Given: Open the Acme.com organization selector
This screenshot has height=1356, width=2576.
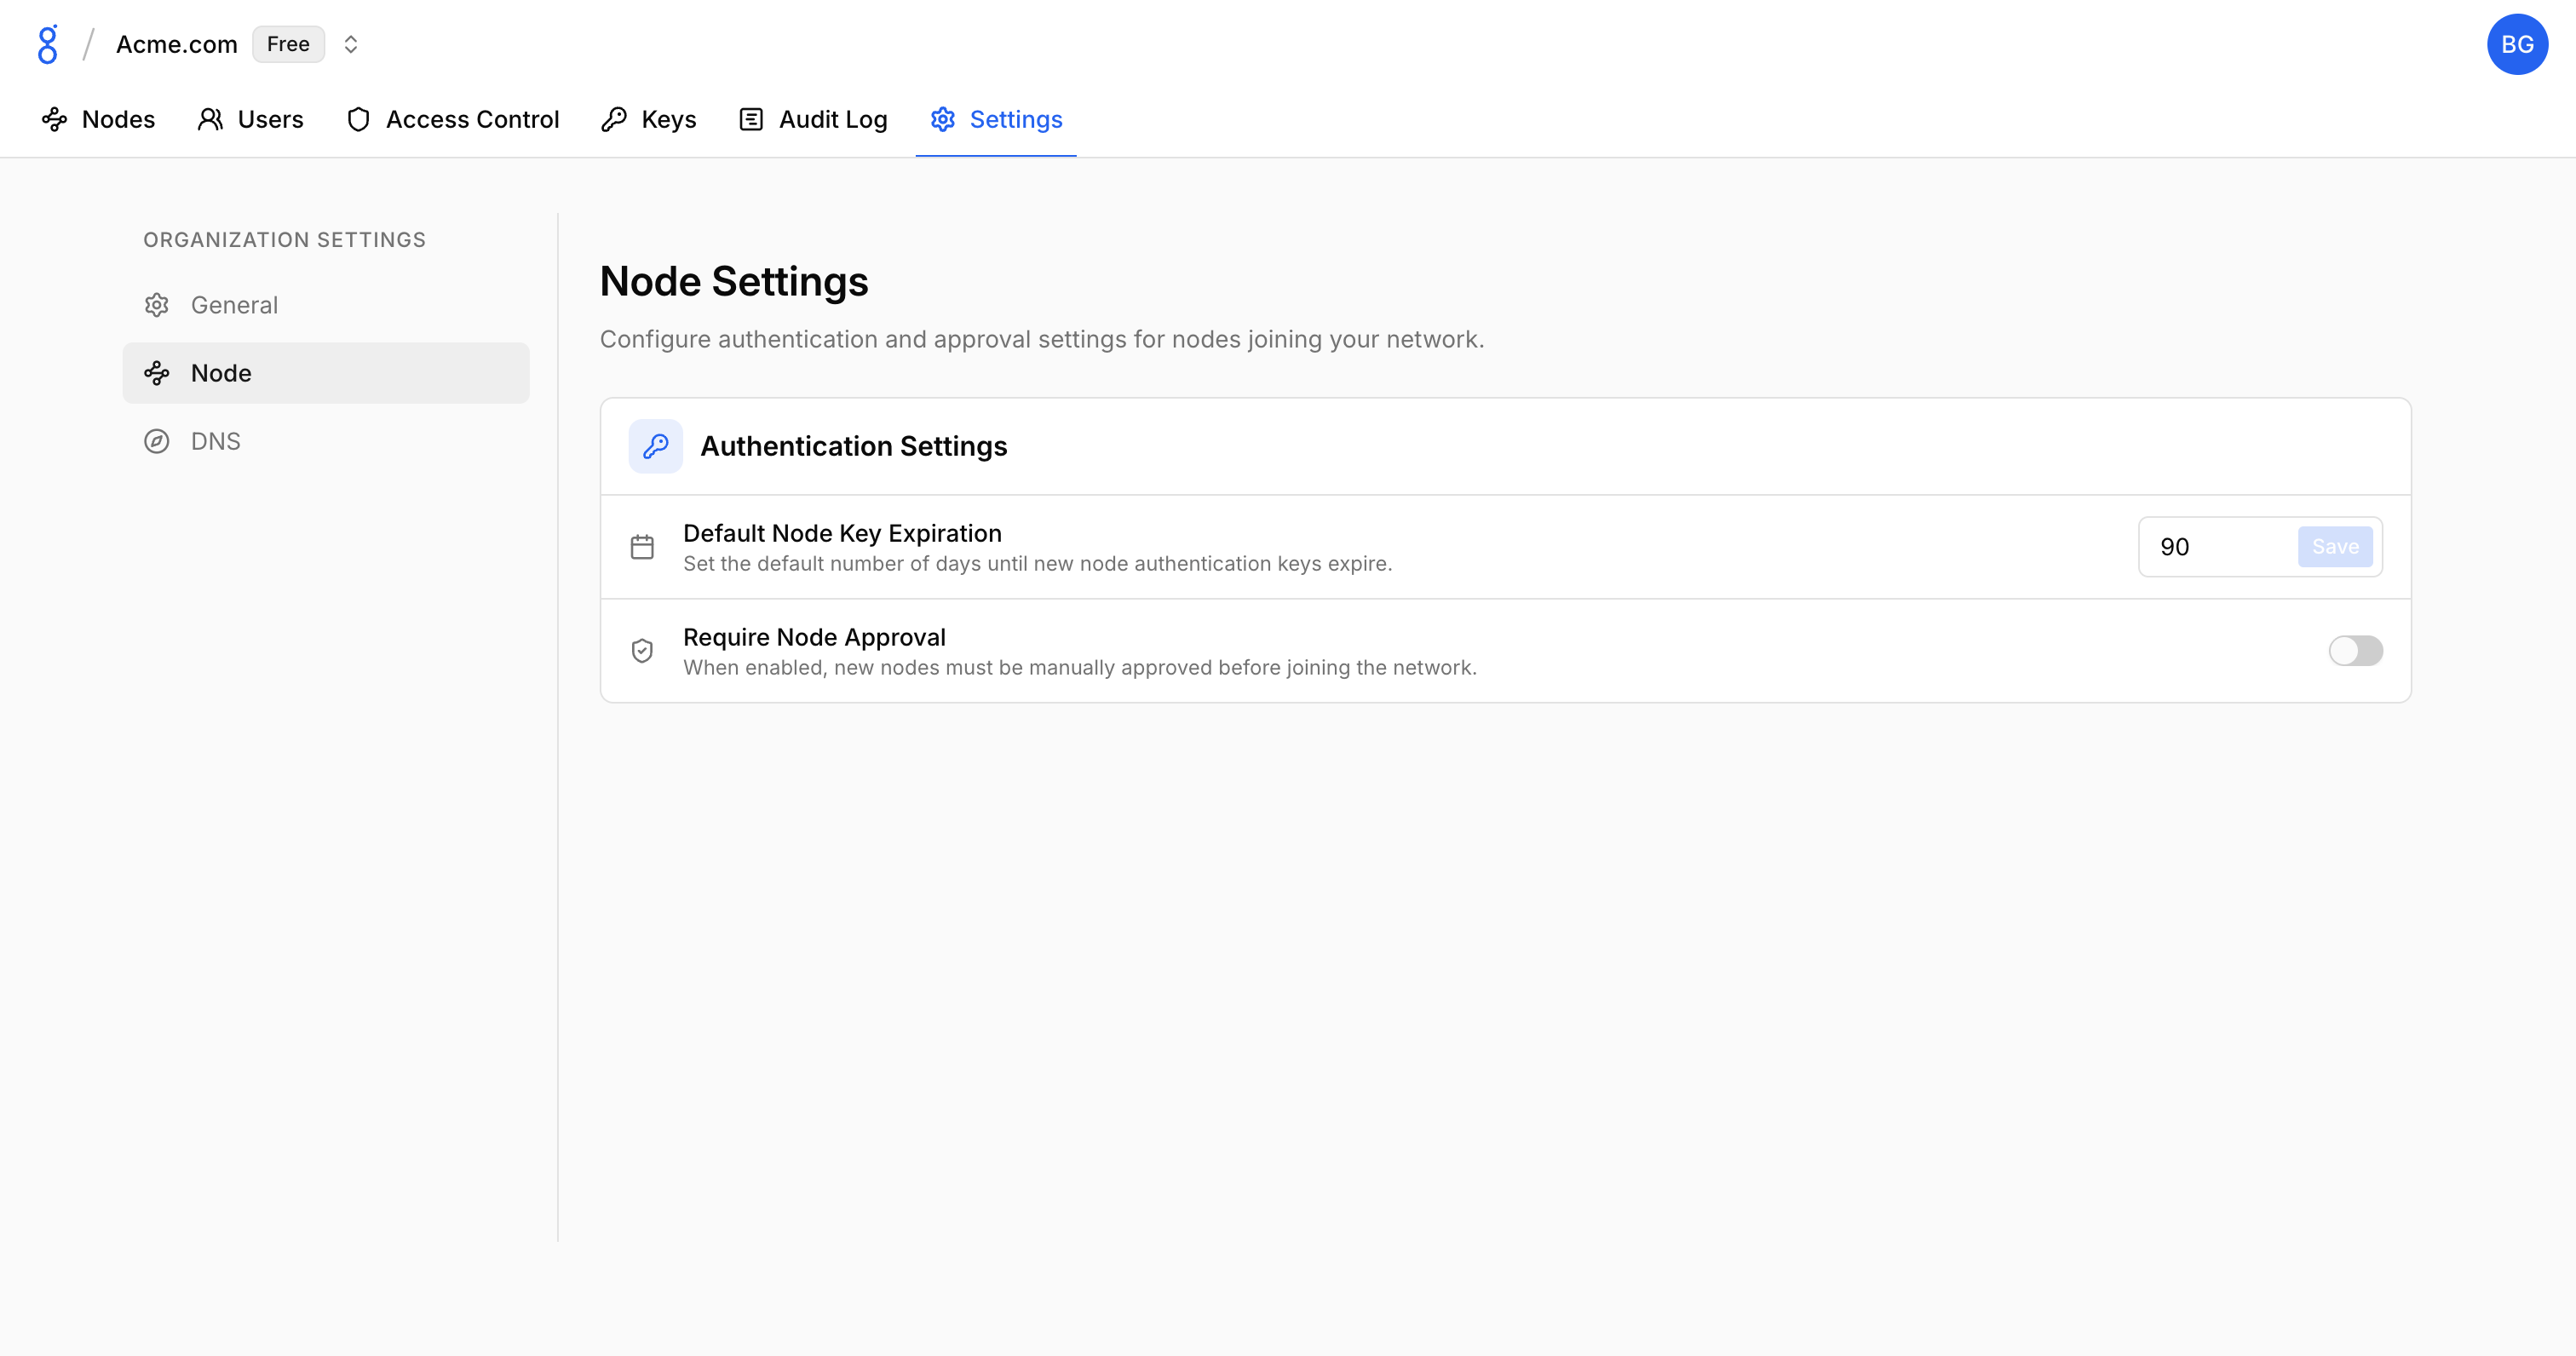Looking at the screenshot, I should (x=177, y=44).
